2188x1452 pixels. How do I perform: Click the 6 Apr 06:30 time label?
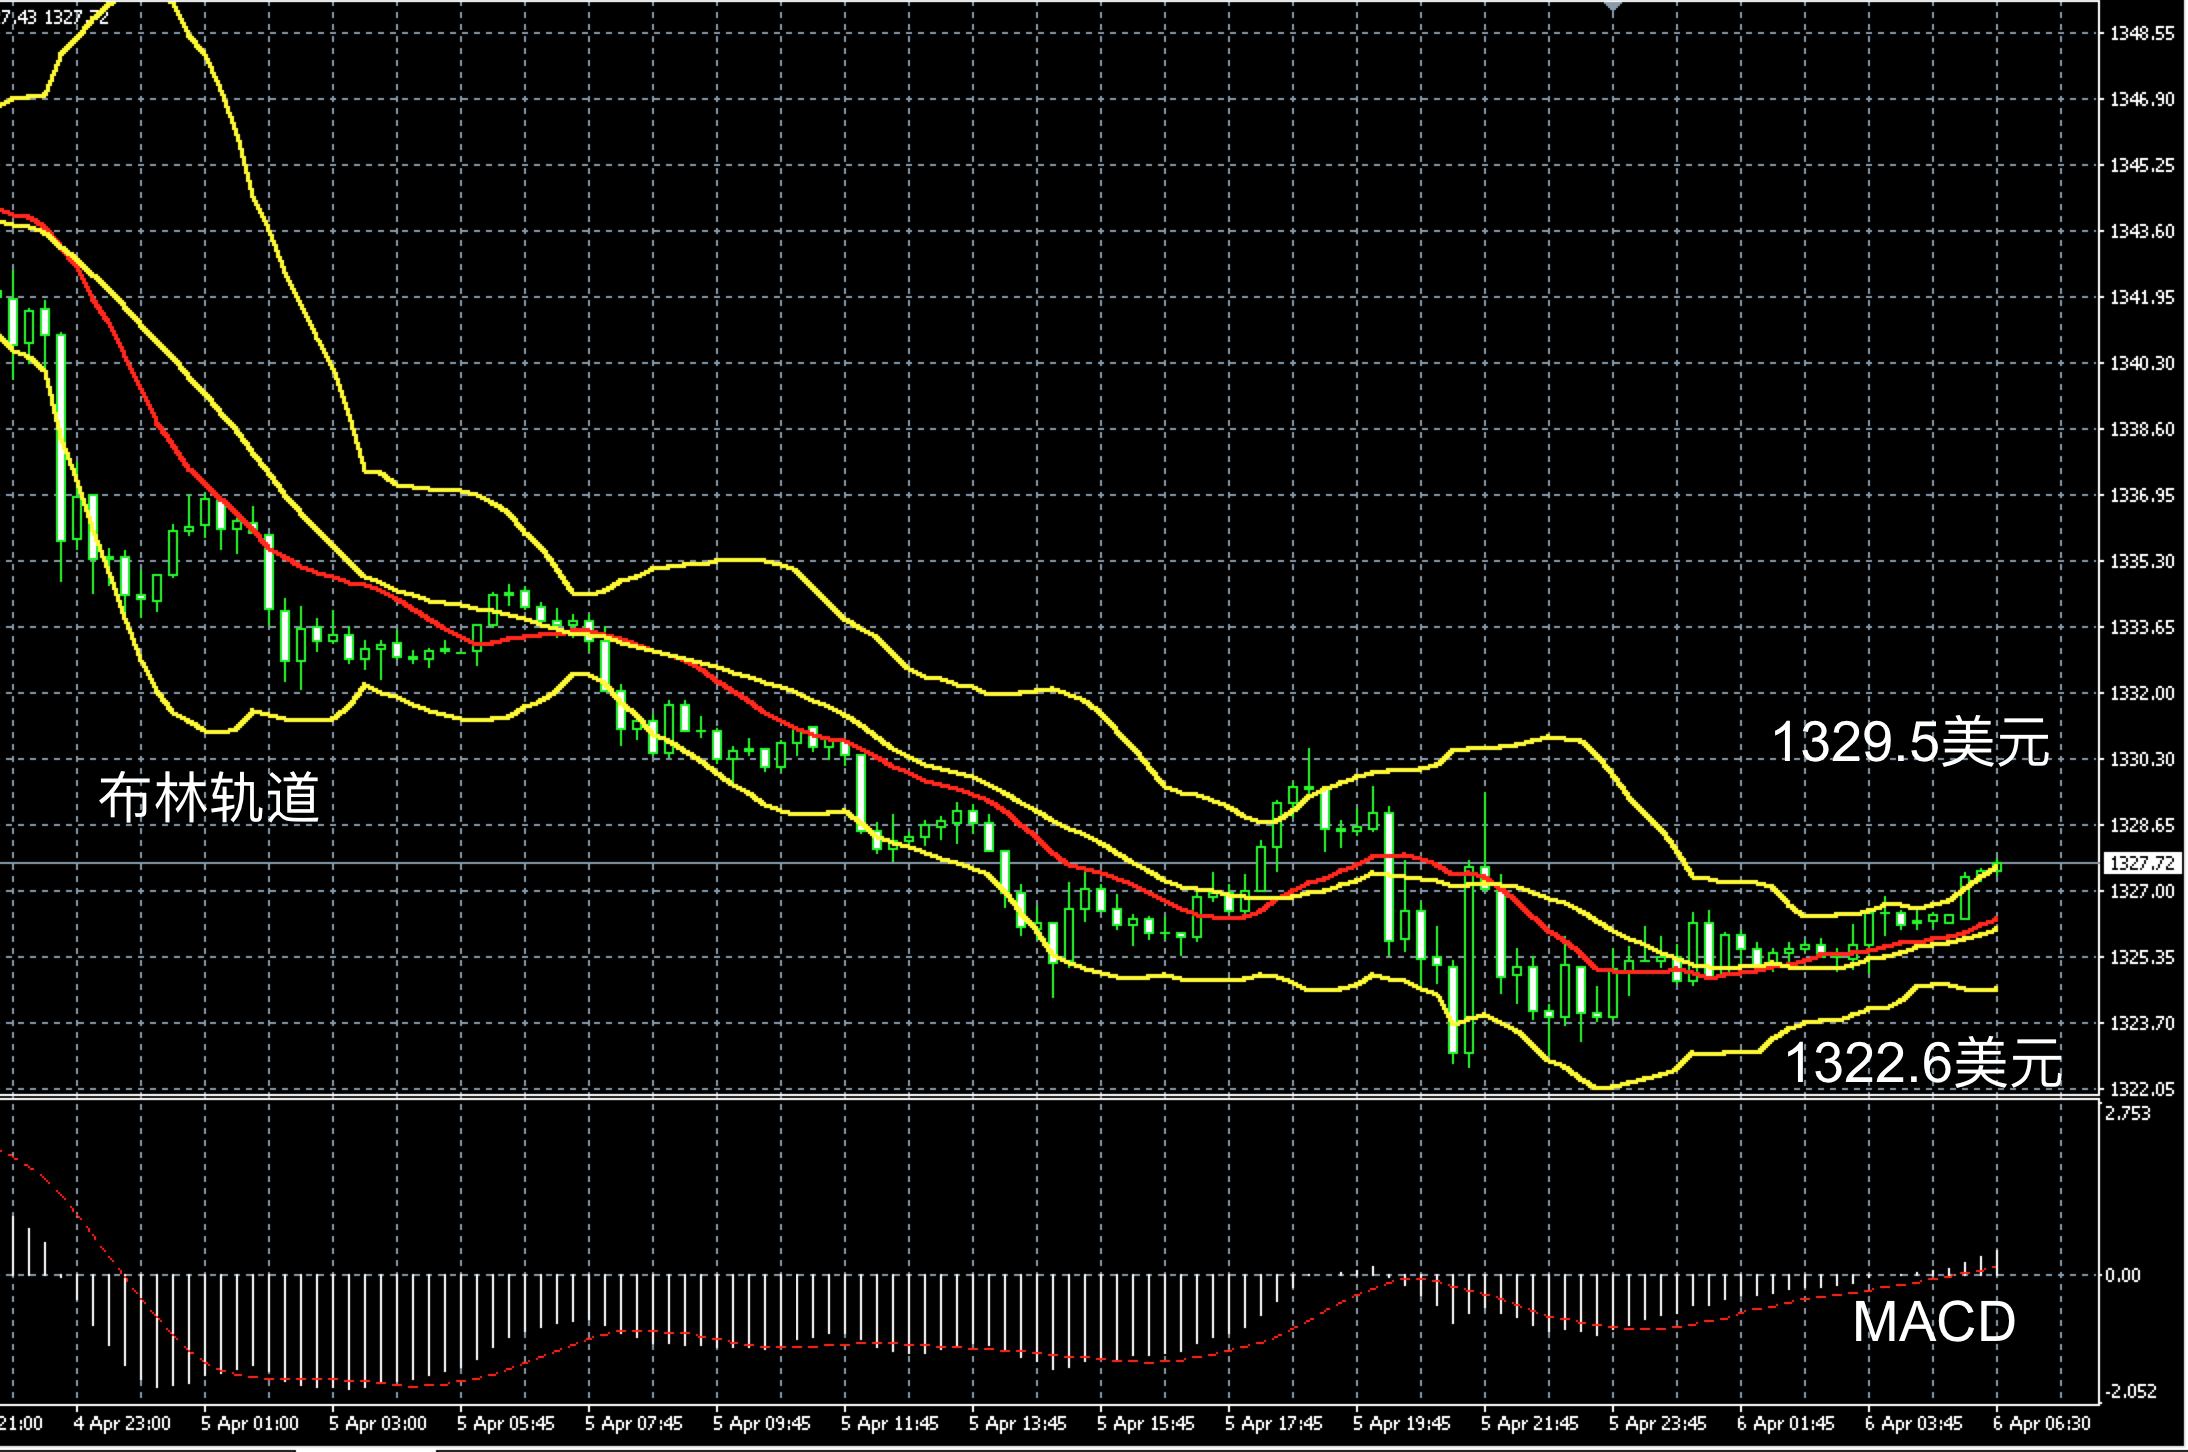click(x=2040, y=1423)
